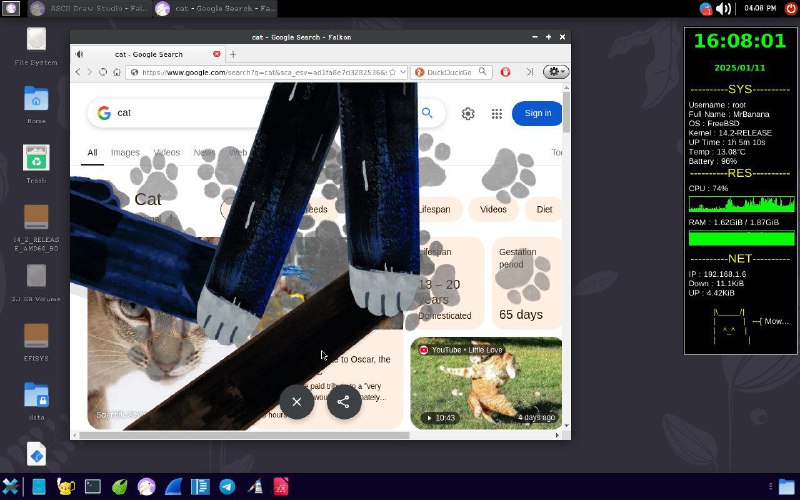Select the All search tab

[92, 152]
